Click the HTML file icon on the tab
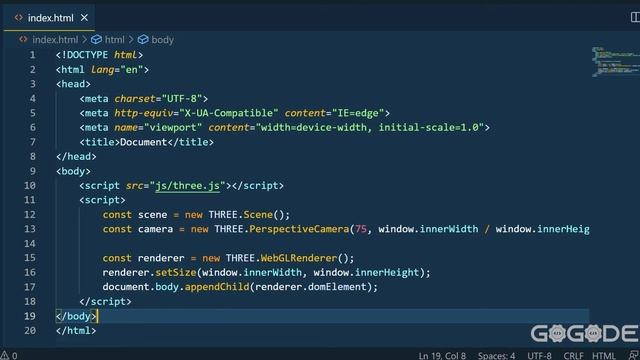640x360 pixels. [18, 18]
